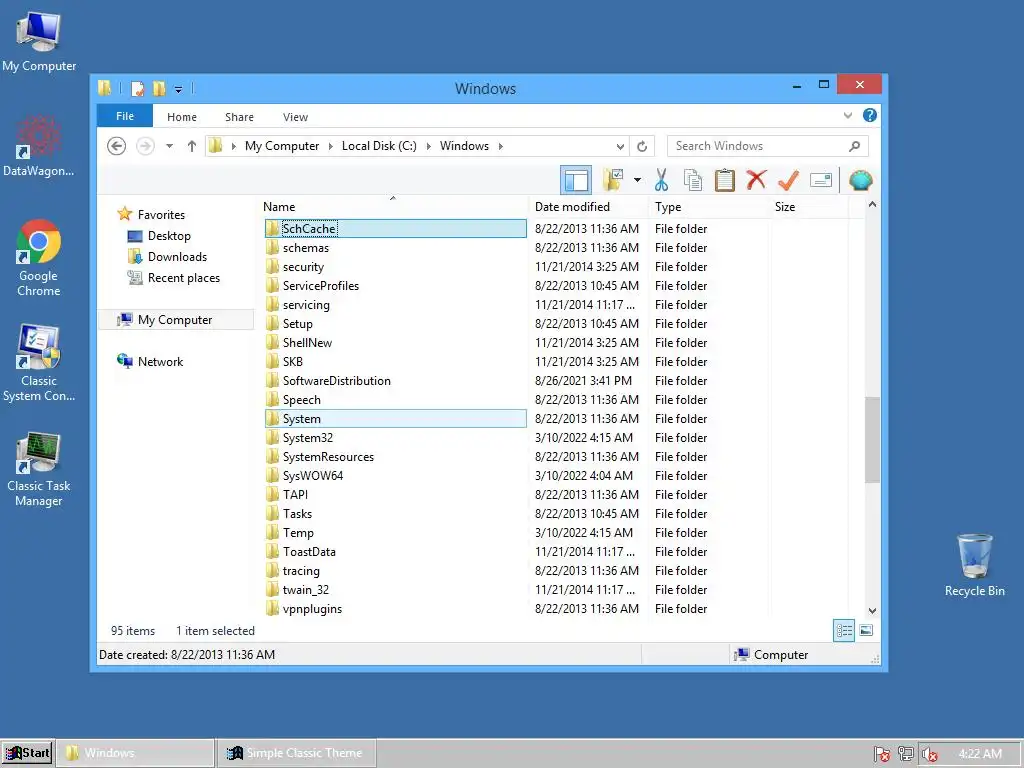Click the network tray icon
The width and height of the screenshot is (1024, 768).
coord(906,754)
